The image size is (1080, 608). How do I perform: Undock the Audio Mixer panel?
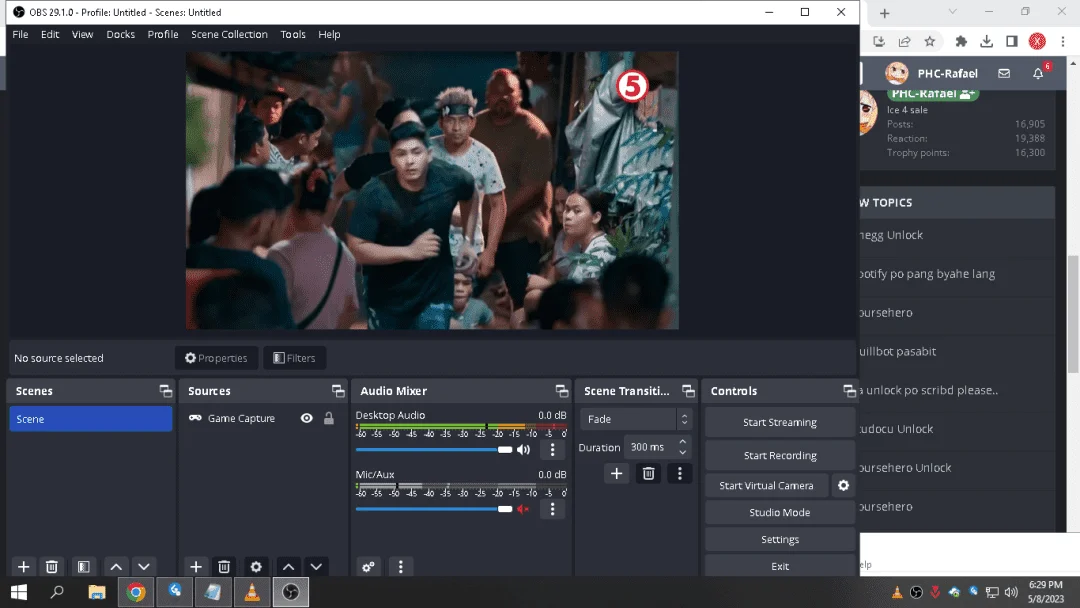562,391
